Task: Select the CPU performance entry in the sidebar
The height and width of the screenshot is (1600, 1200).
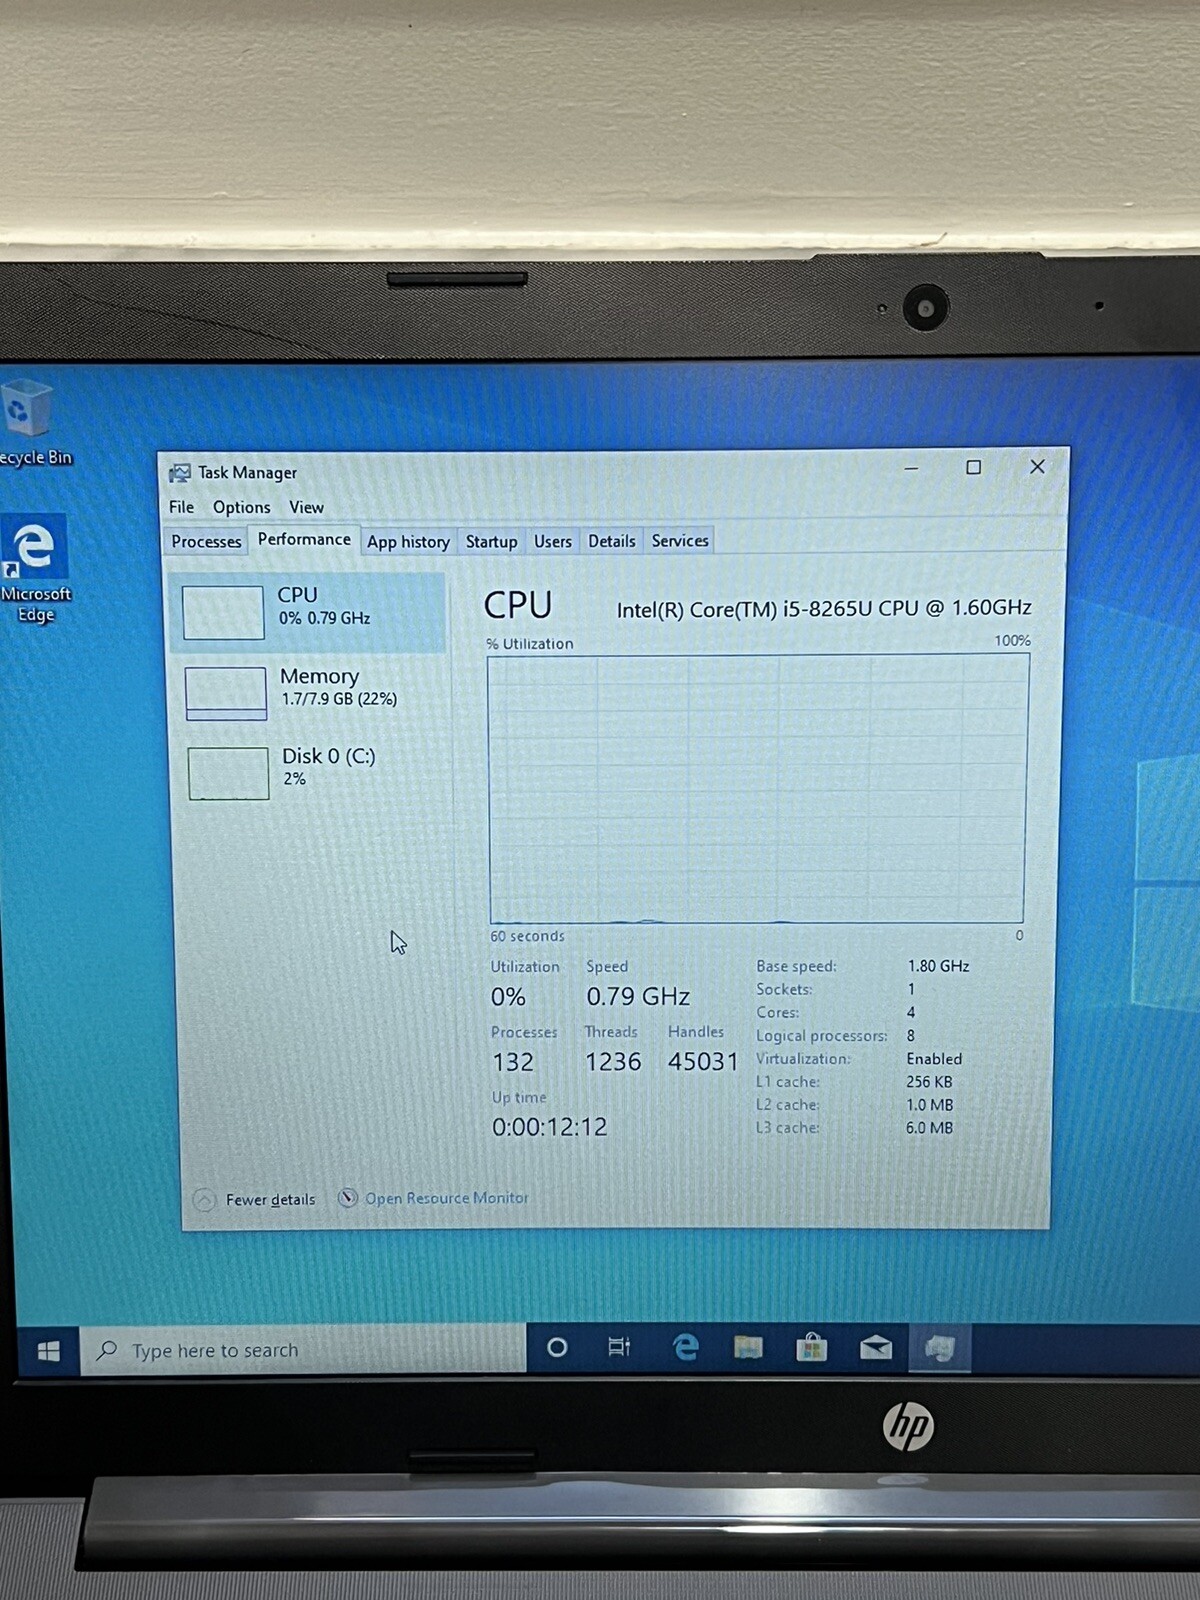Action: pyautogui.click(x=308, y=612)
